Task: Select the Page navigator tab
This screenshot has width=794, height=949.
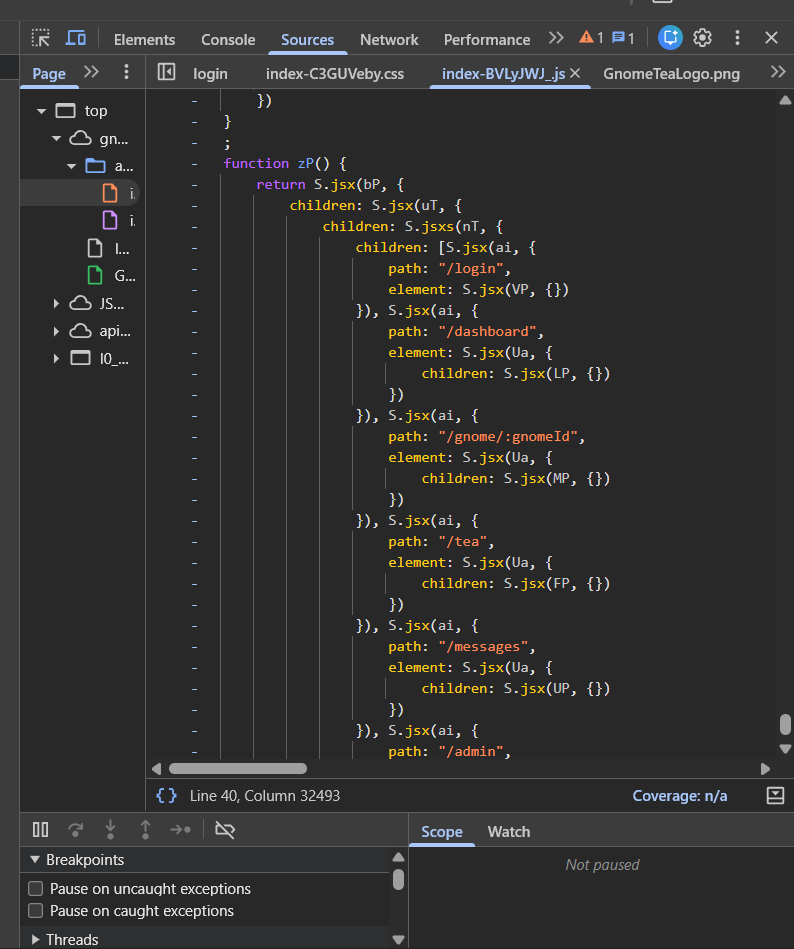Action: [x=49, y=74]
